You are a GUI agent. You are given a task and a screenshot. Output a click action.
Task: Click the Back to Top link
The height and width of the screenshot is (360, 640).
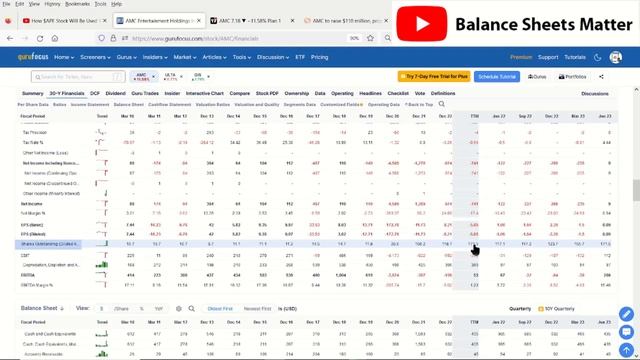419,104
